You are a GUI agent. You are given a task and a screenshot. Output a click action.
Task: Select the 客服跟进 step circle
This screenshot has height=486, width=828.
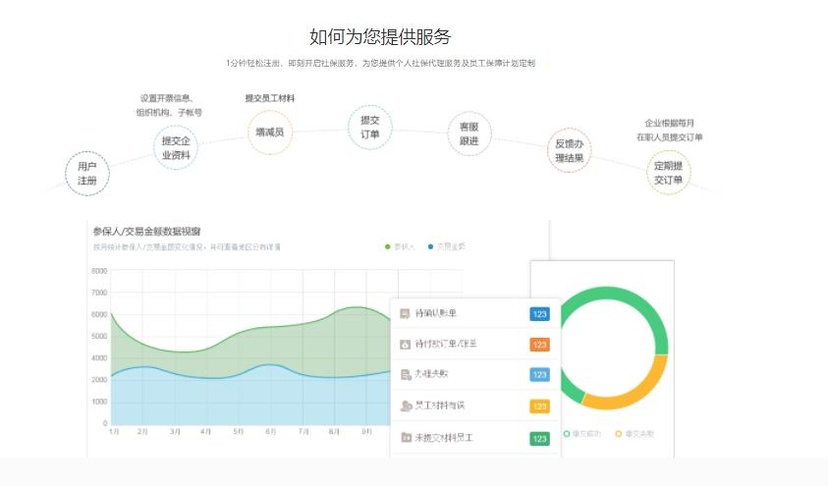point(469,134)
